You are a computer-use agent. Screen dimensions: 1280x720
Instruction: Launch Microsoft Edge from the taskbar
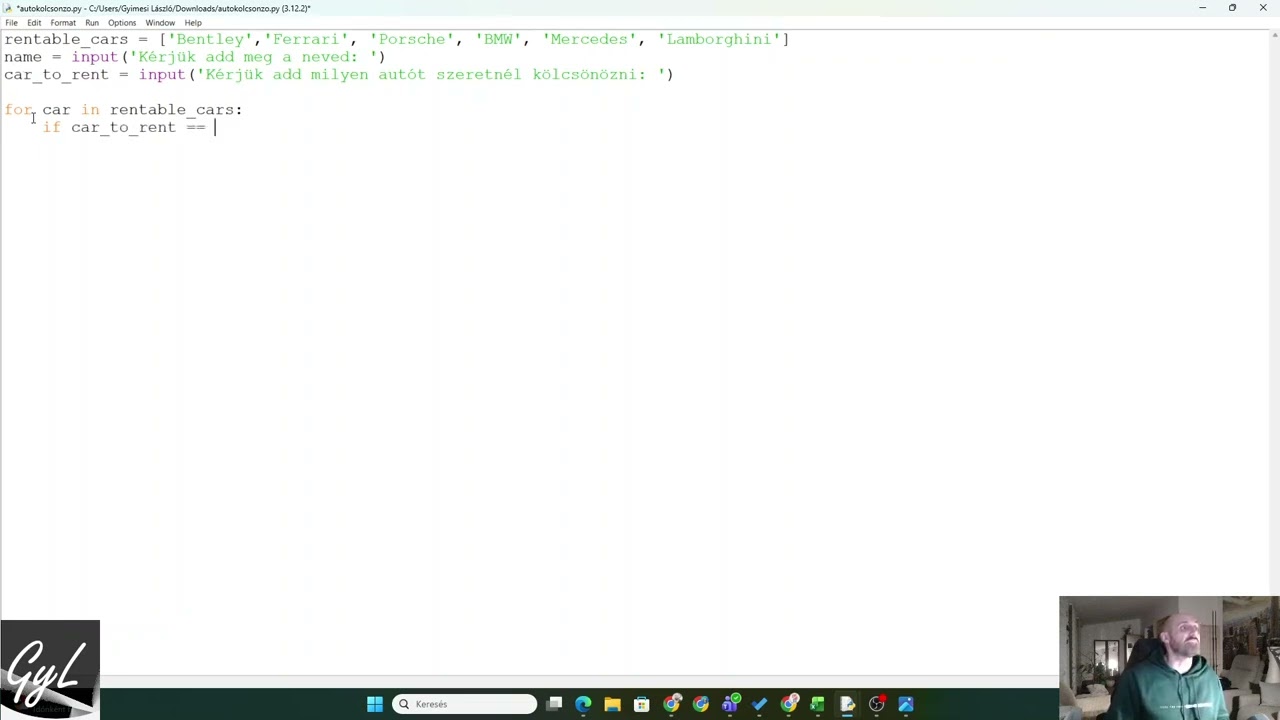pos(583,704)
